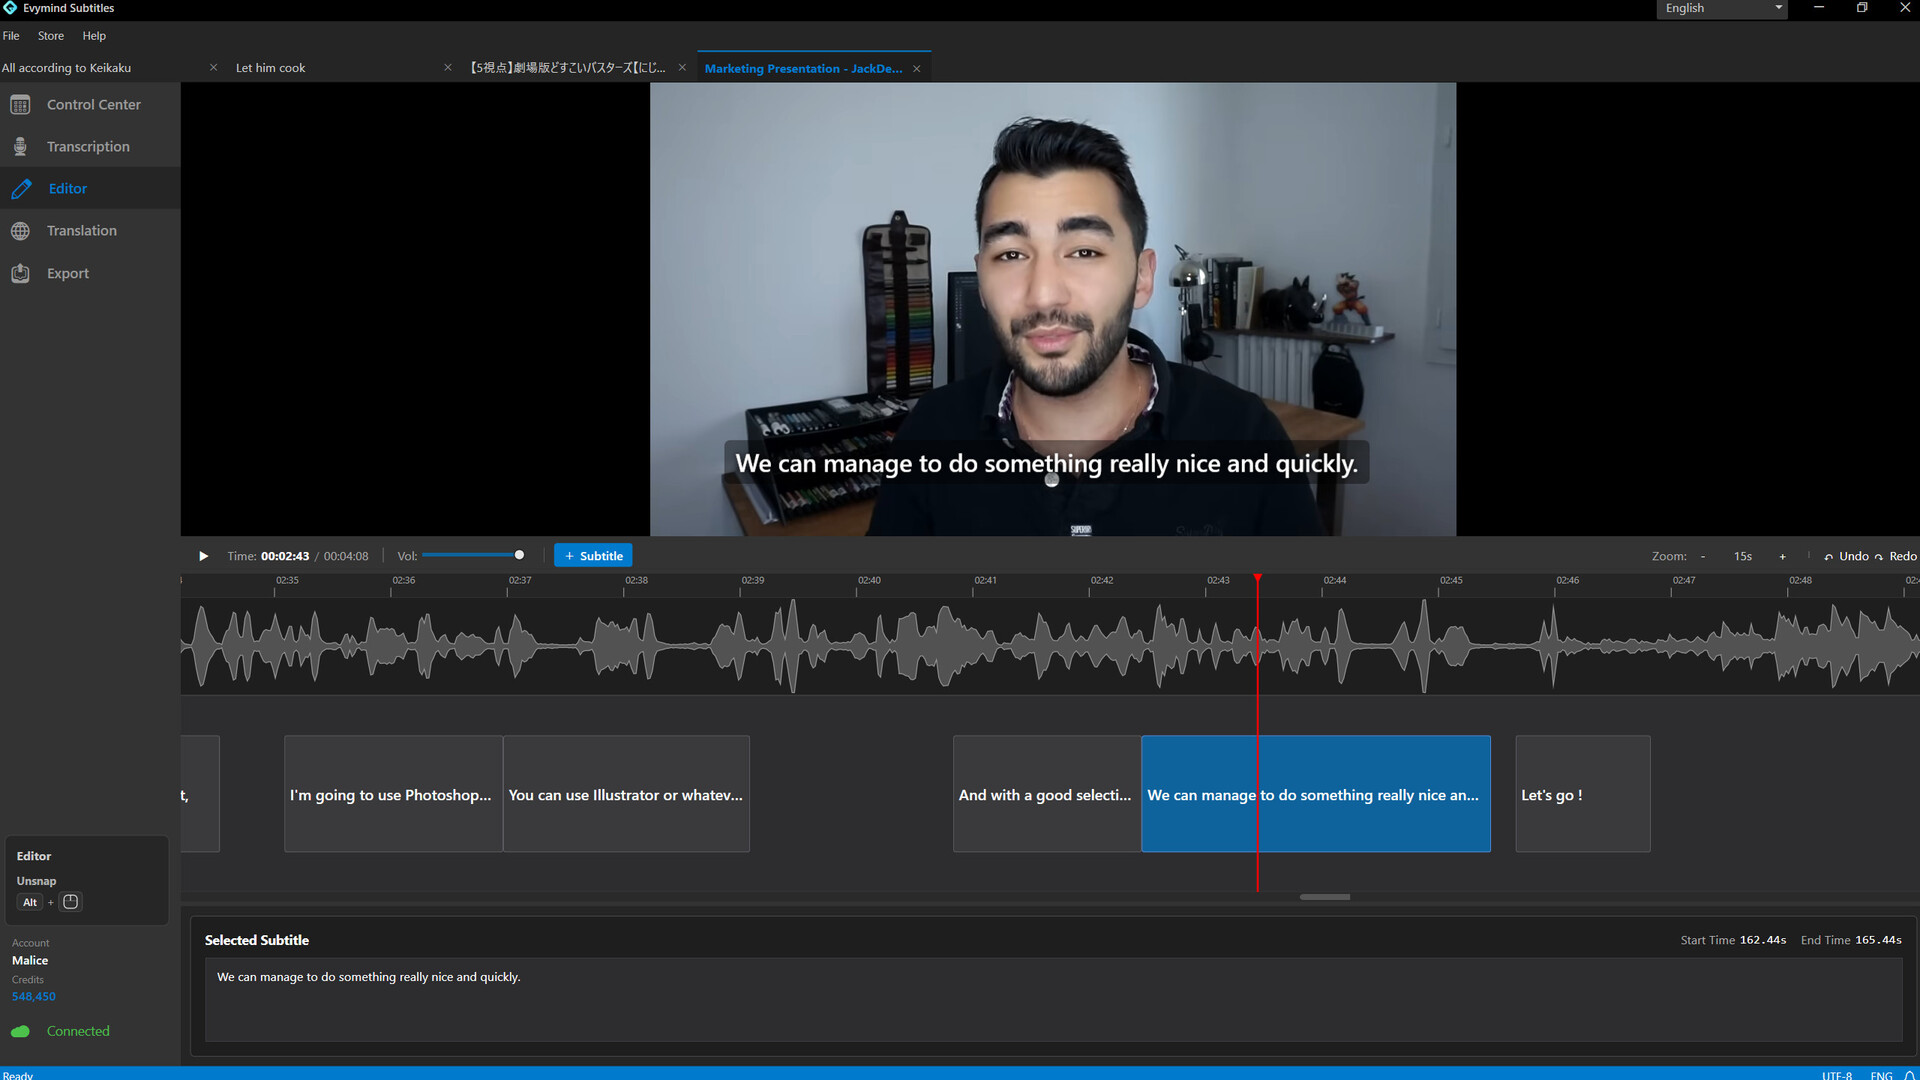The image size is (1920, 1080).
Task: Click the Export icon in sidebar
Action: [20, 273]
